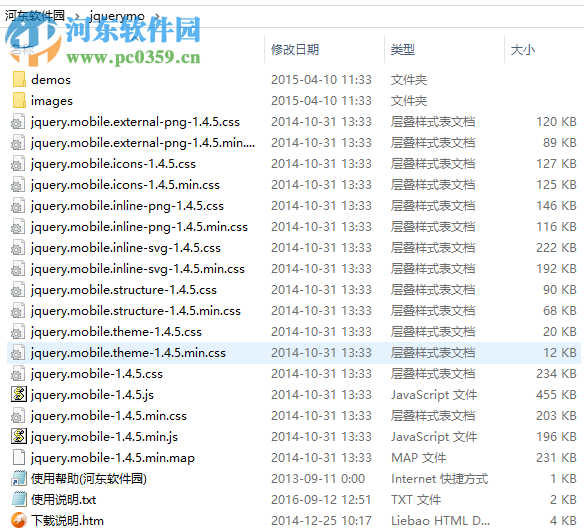This screenshot has height=531, width=584.
Task: Click file name jquery.mobile.icons-1.4.5.min.css
Action: pyautogui.click(x=126, y=185)
